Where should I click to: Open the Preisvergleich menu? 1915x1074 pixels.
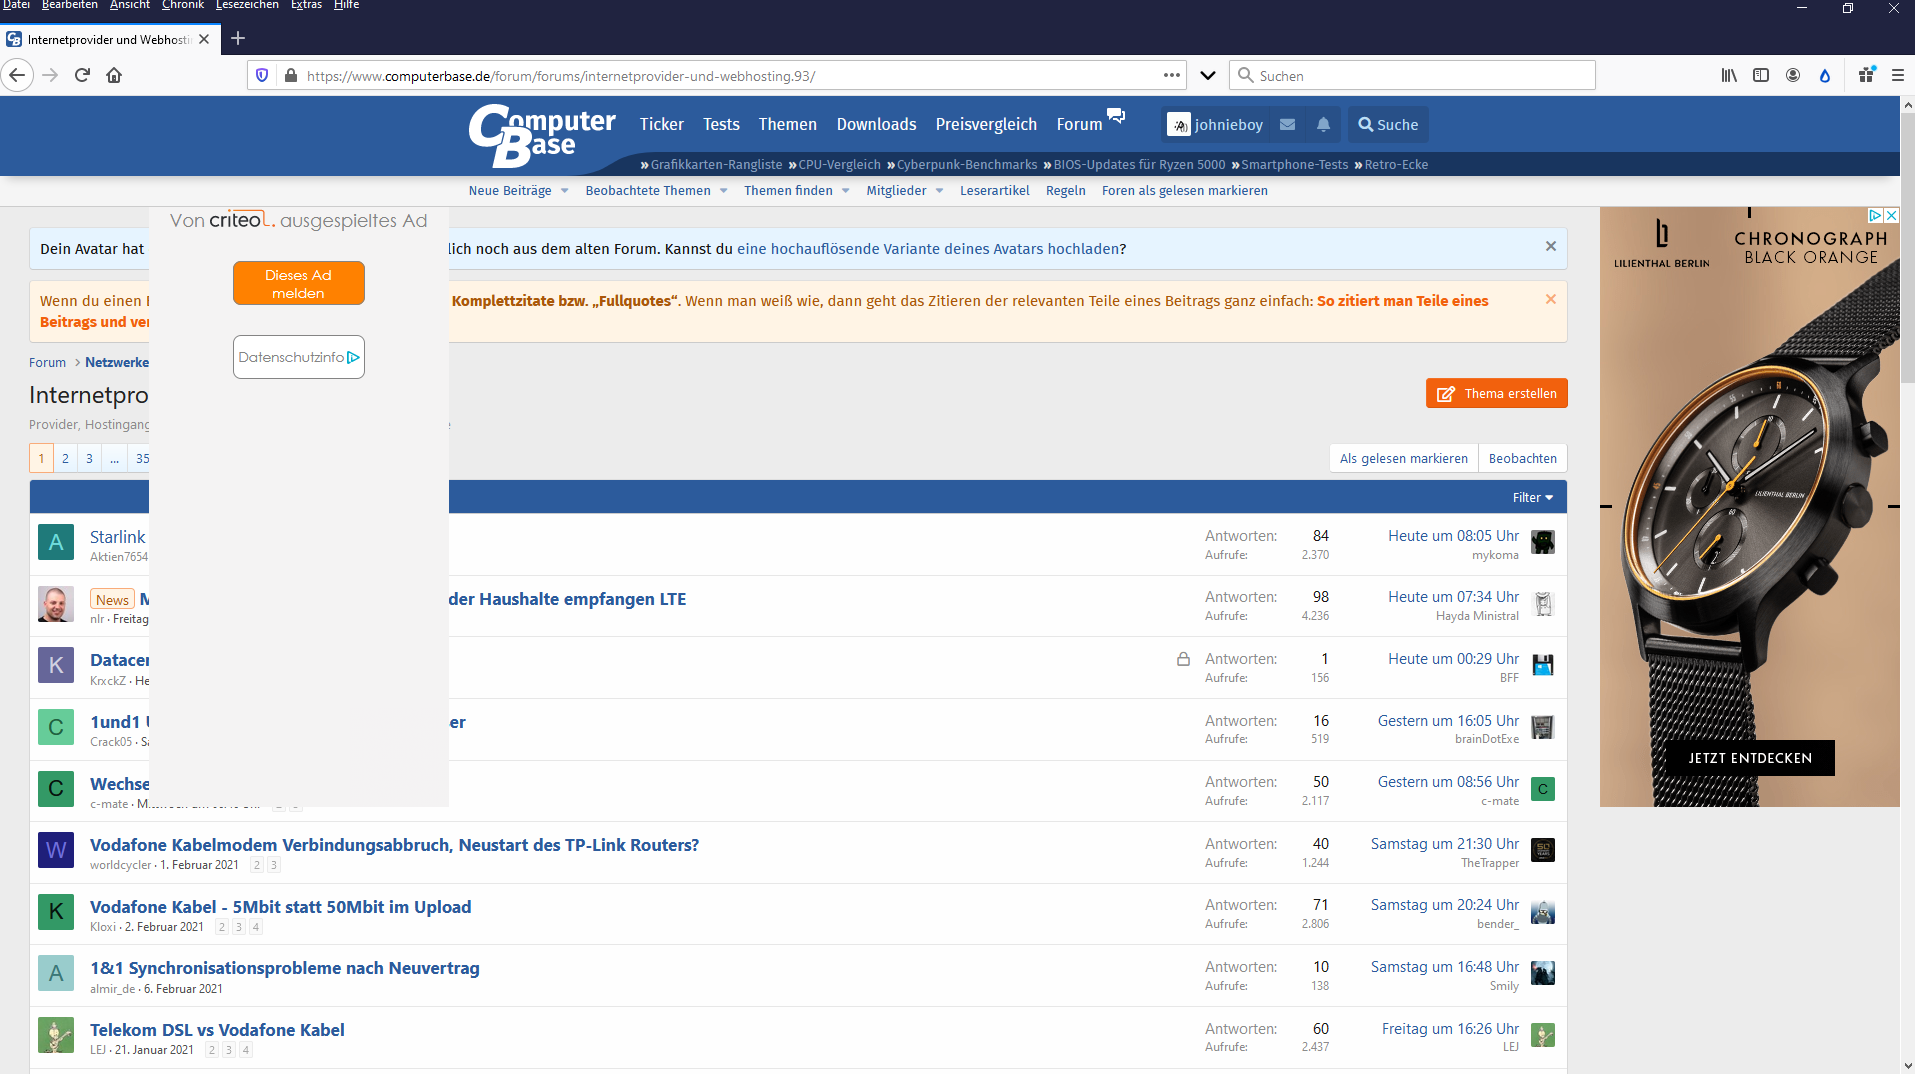coord(986,124)
